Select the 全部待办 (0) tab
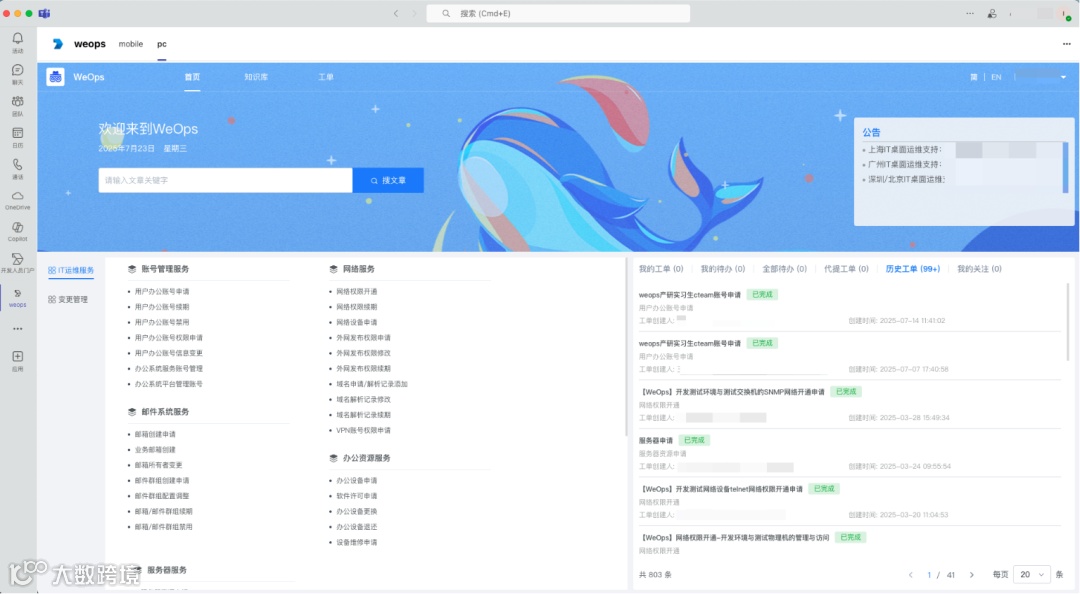The height and width of the screenshot is (594, 1080). coord(785,269)
